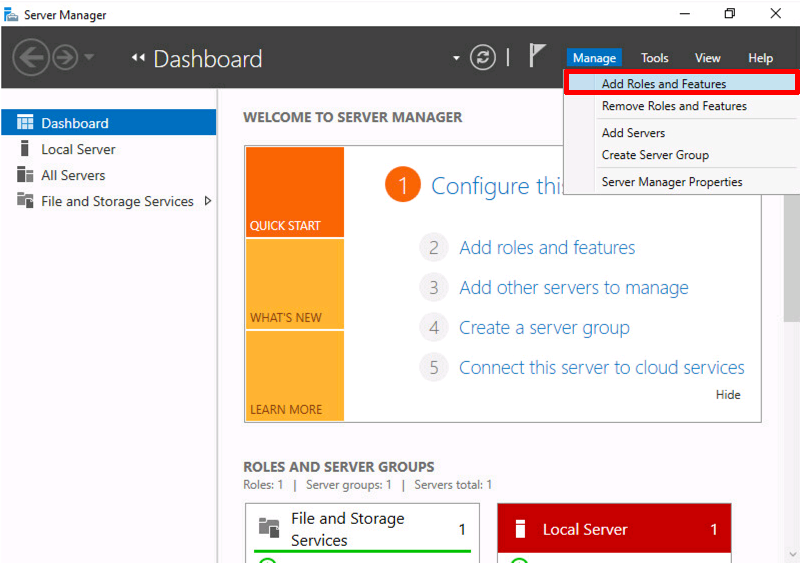The width and height of the screenshot is (800, 563).
Task: Click File and Storage Services sidebar icon
Action: (25, 200)
